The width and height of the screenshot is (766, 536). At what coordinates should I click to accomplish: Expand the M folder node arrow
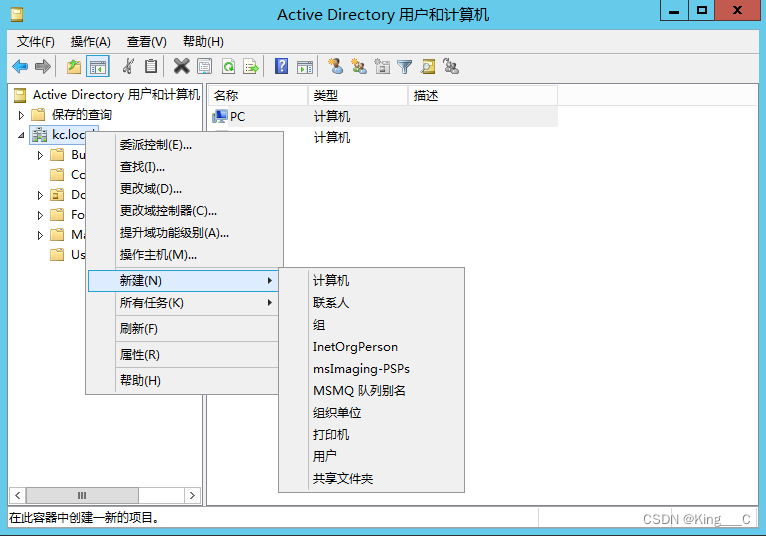(x=40, y=236)
